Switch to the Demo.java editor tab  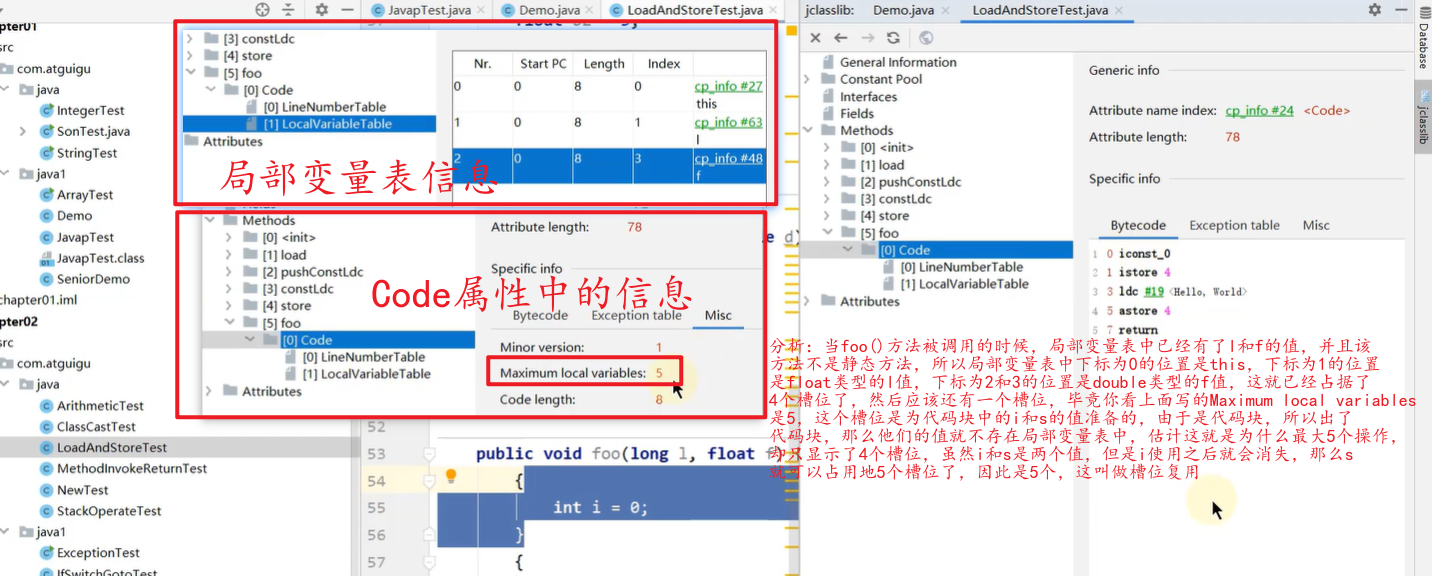pos(539,10)
